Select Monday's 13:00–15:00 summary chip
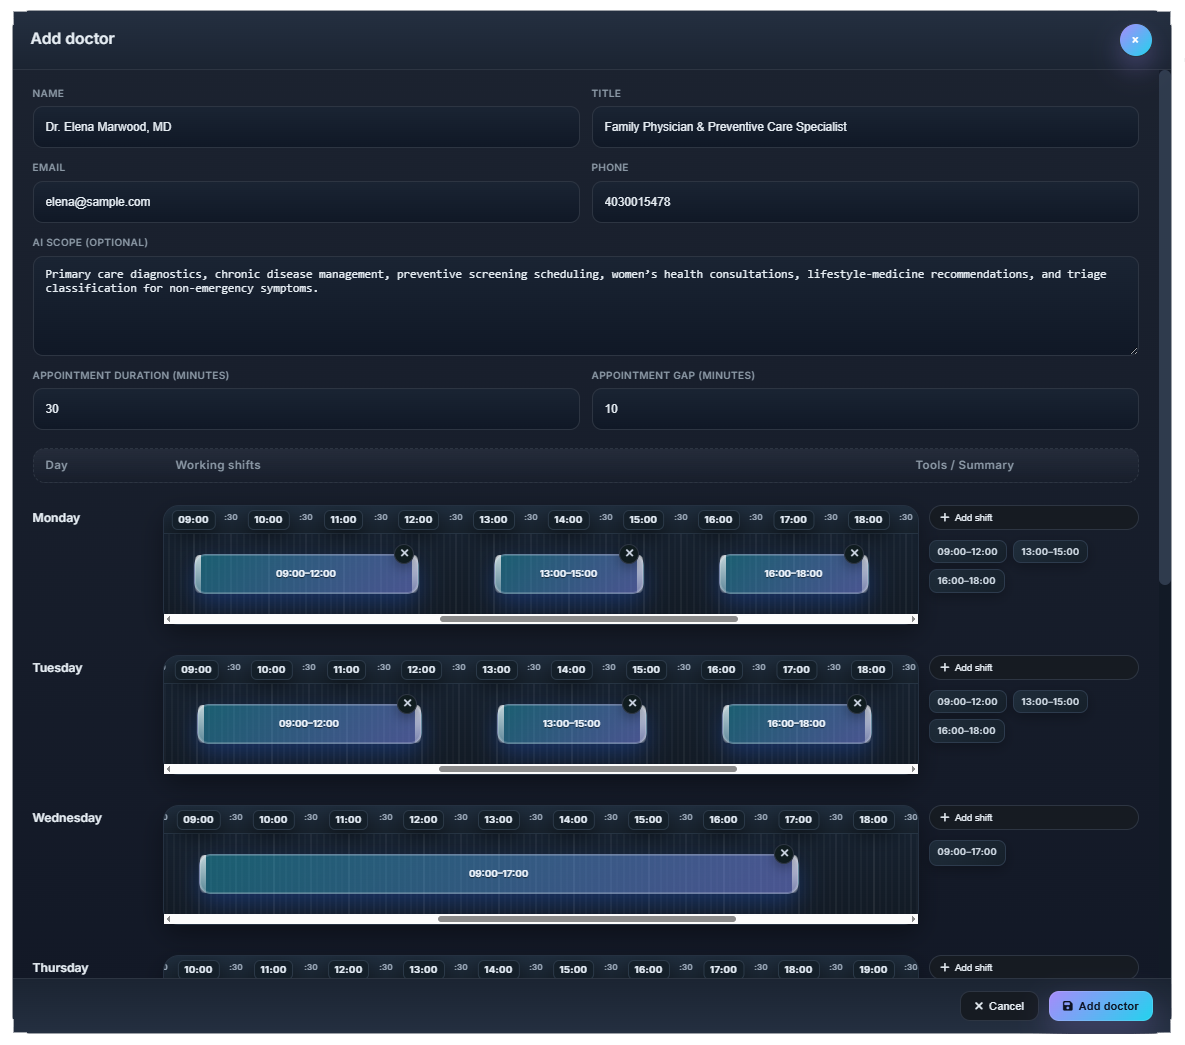1185x1045 pixels. pyautogui.click(x=1049, y=551)
